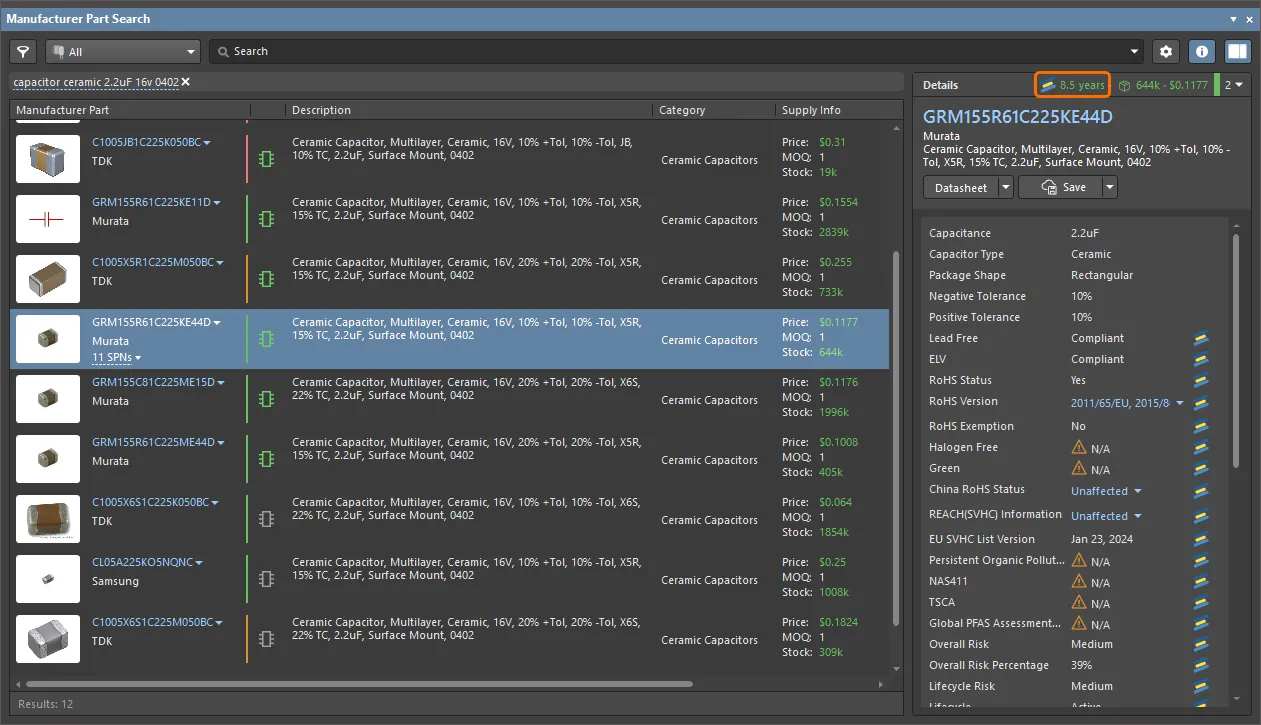Remove the capacitor ceramic search query tag
The width and height of the screenshot is (1261, 725).
pyautogui.click(x=186, y=82)
